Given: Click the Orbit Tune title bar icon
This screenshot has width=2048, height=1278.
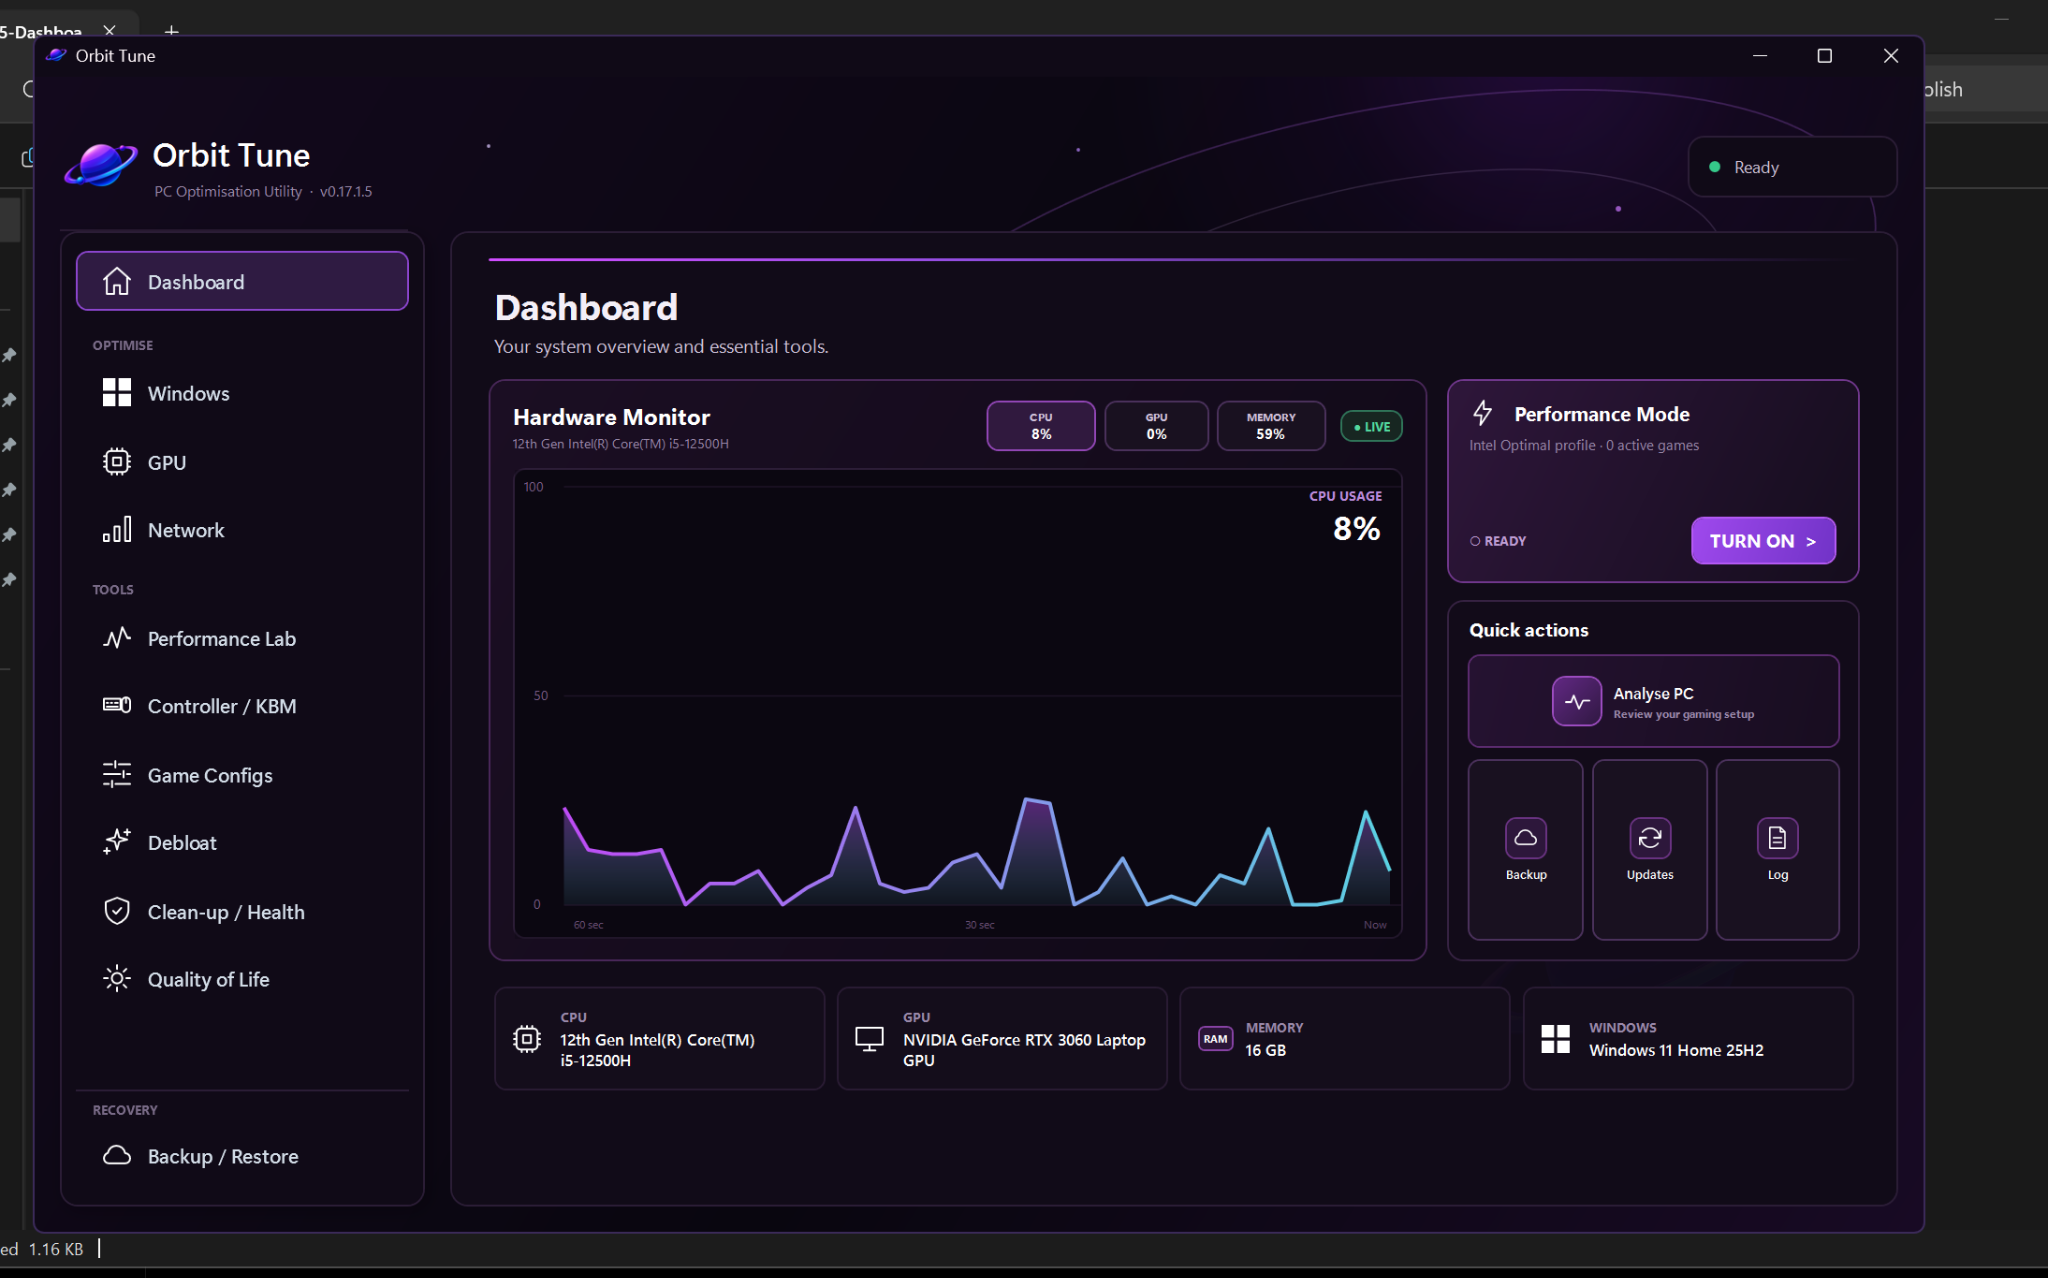Looking at the screenshot, I should pos(57,55).
